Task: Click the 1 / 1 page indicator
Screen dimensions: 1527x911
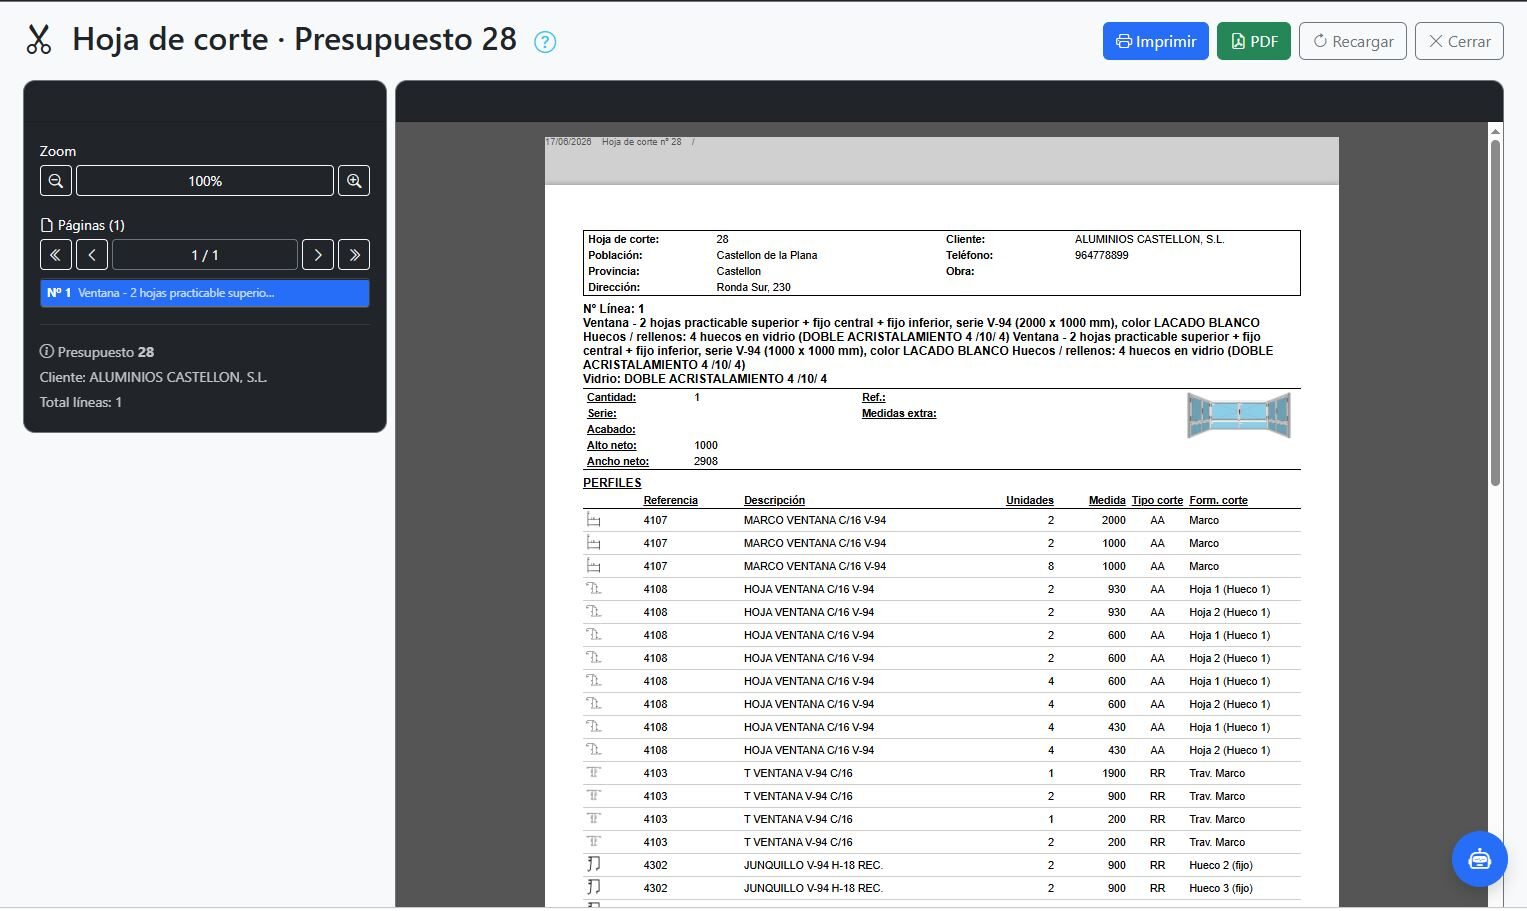Action: [x=205, y=255]
